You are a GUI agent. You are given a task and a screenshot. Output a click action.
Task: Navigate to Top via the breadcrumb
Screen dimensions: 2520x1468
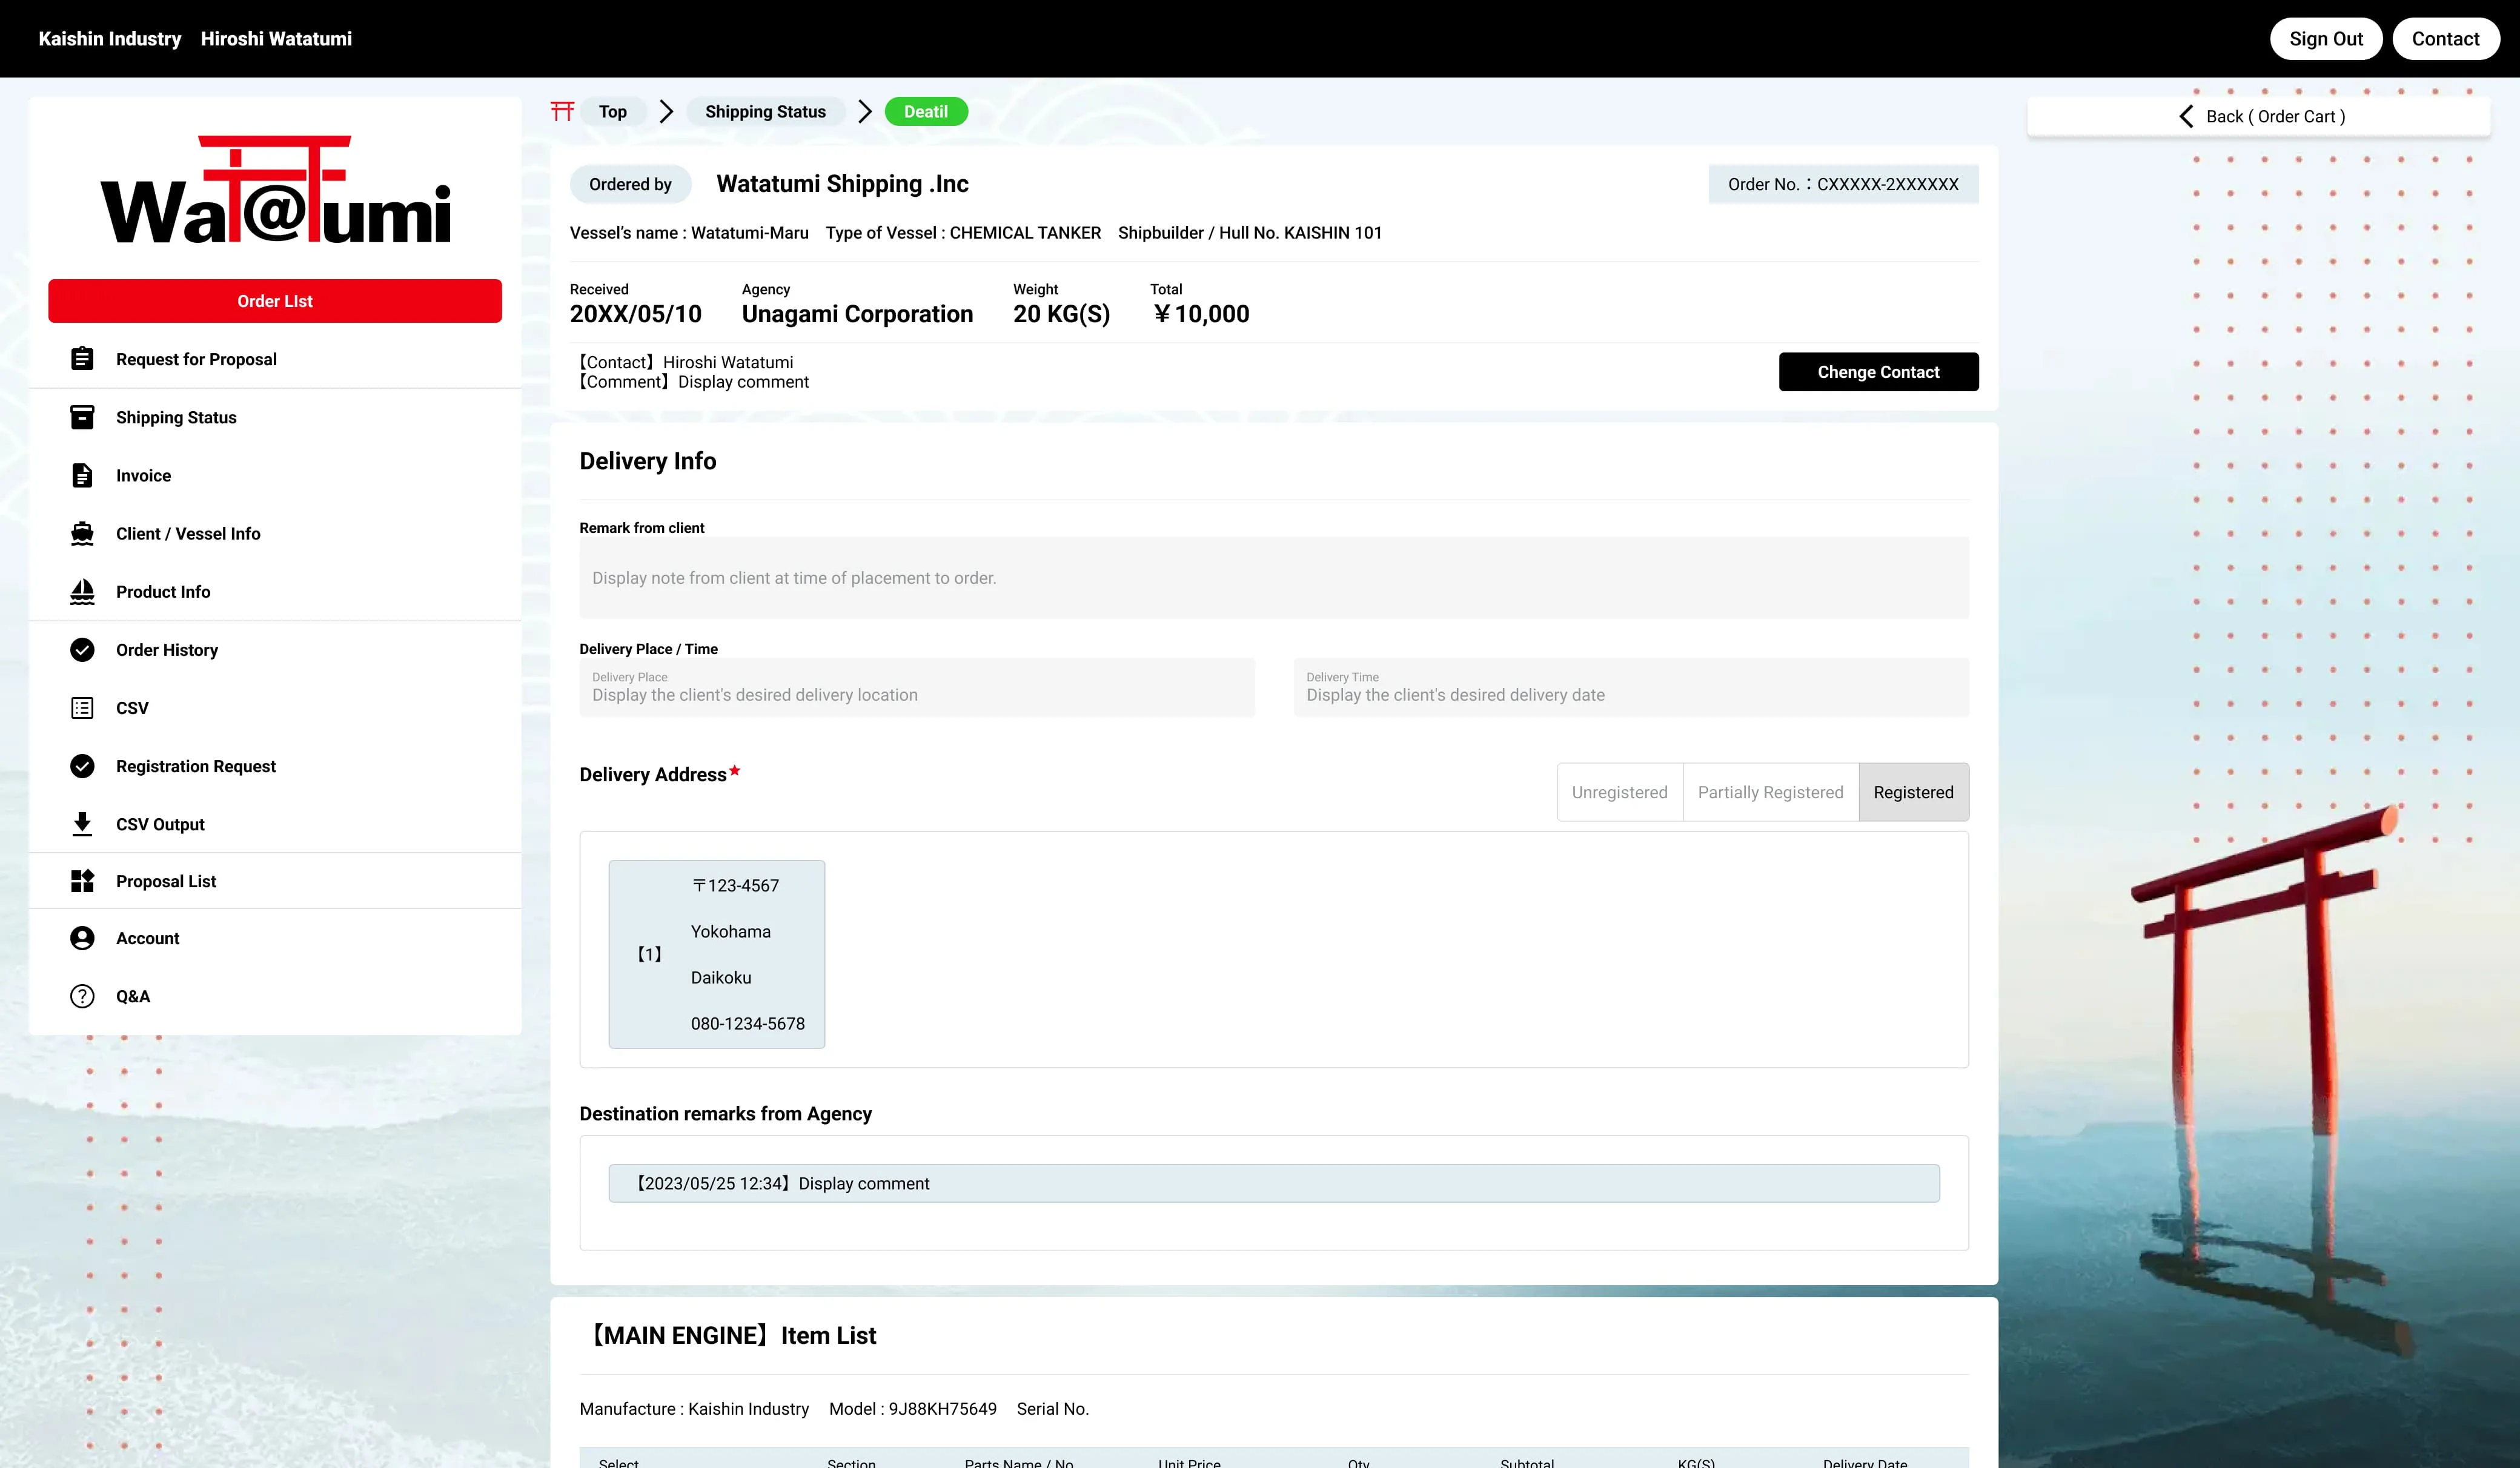(612, 111)
